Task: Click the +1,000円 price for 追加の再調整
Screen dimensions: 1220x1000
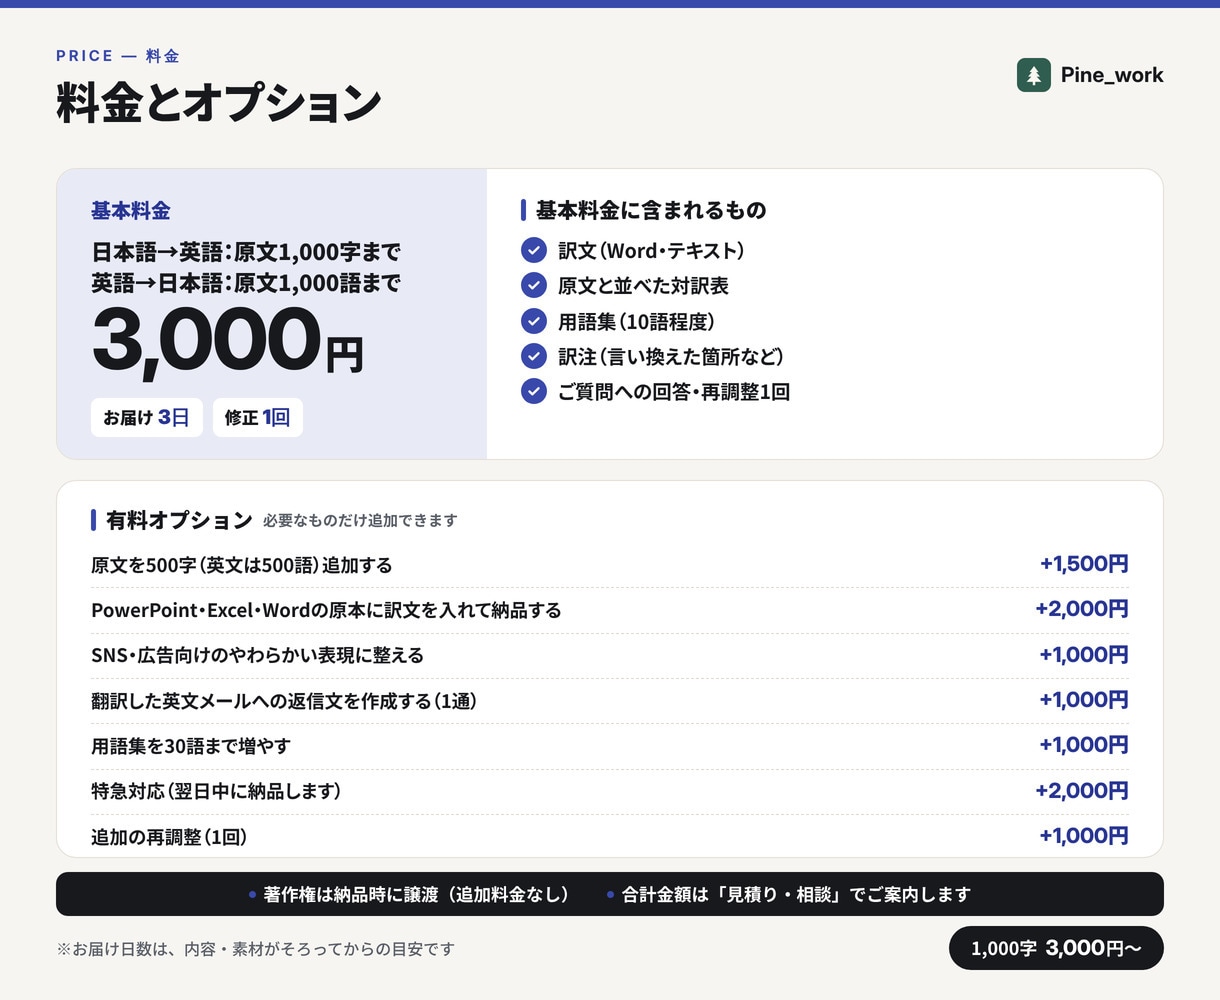Action: tap(1084, 836)
